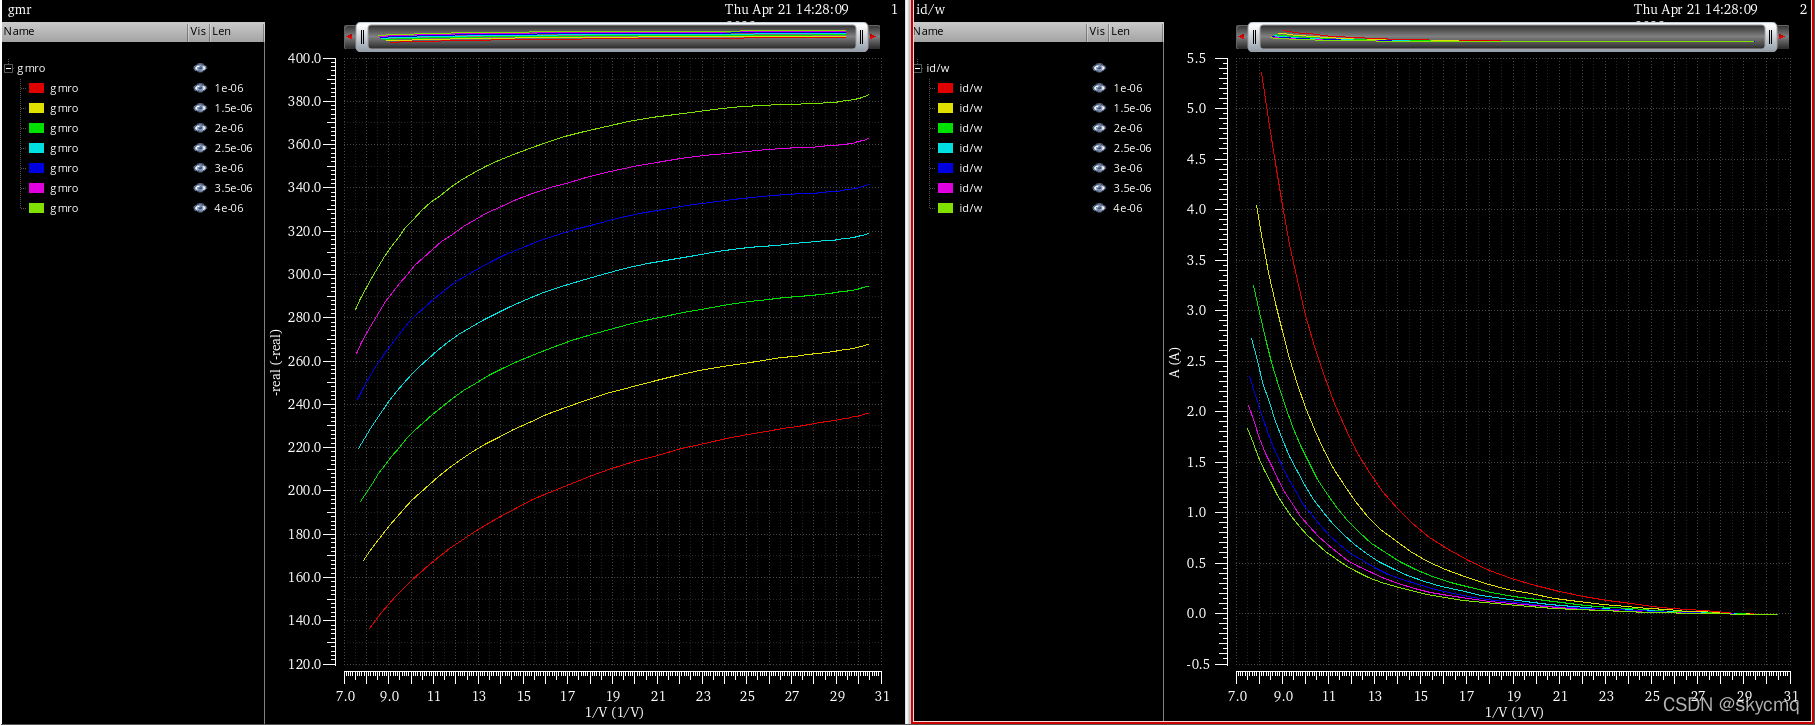Click the A (A) y-axis label

coord(1175,362)
